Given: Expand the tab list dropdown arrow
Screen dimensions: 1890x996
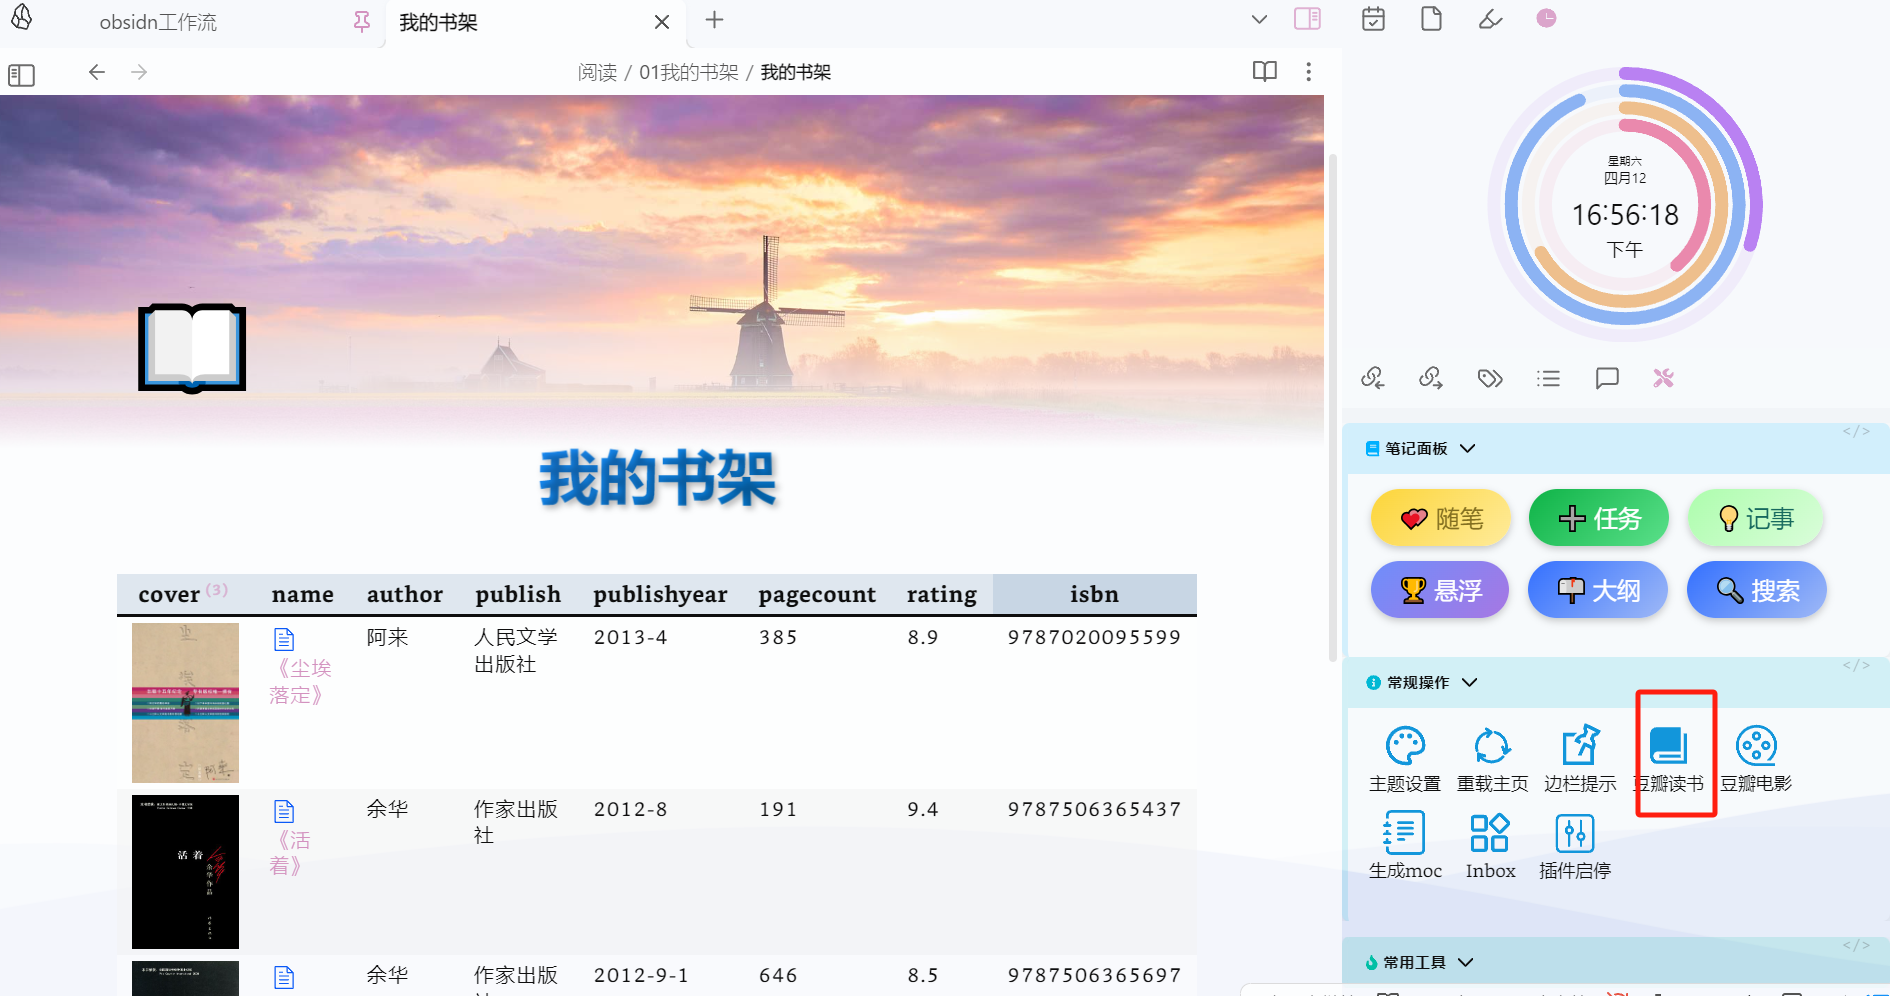Looking at the screenshot, I should [1259, 20].
